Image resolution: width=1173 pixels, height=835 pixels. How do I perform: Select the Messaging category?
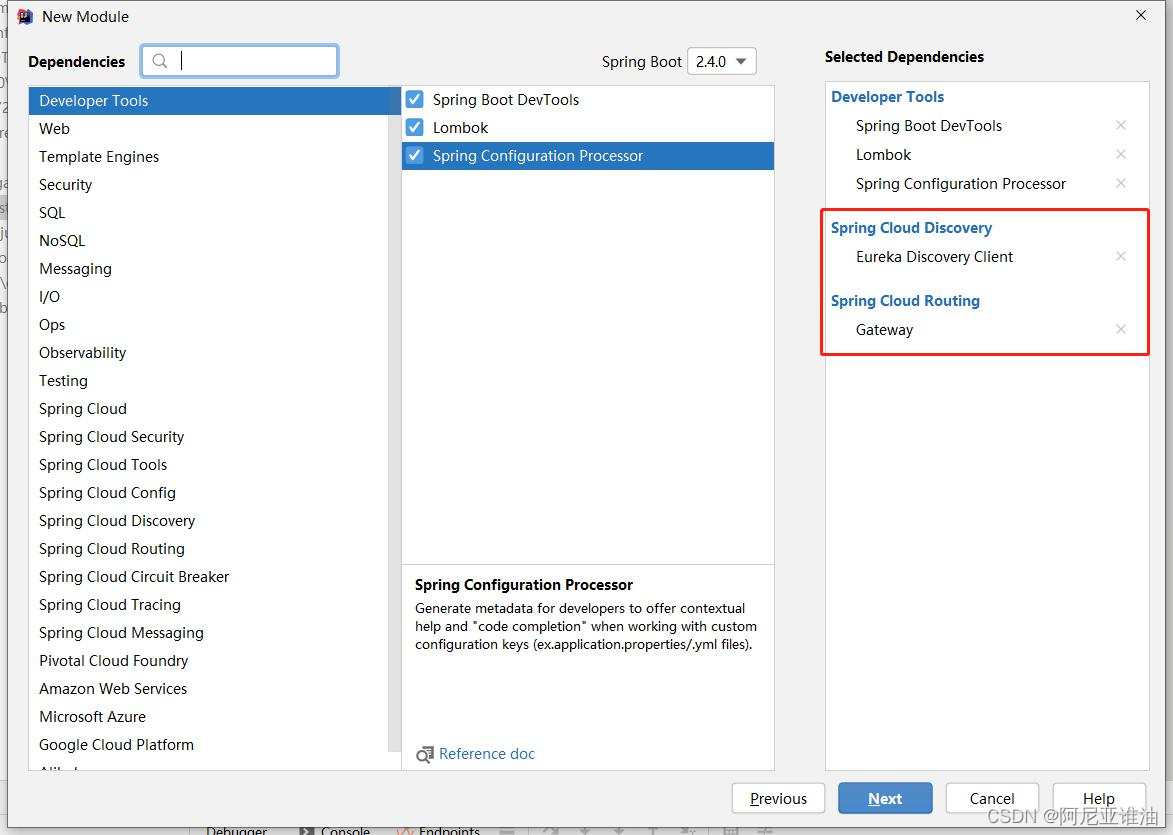point(209,269)
